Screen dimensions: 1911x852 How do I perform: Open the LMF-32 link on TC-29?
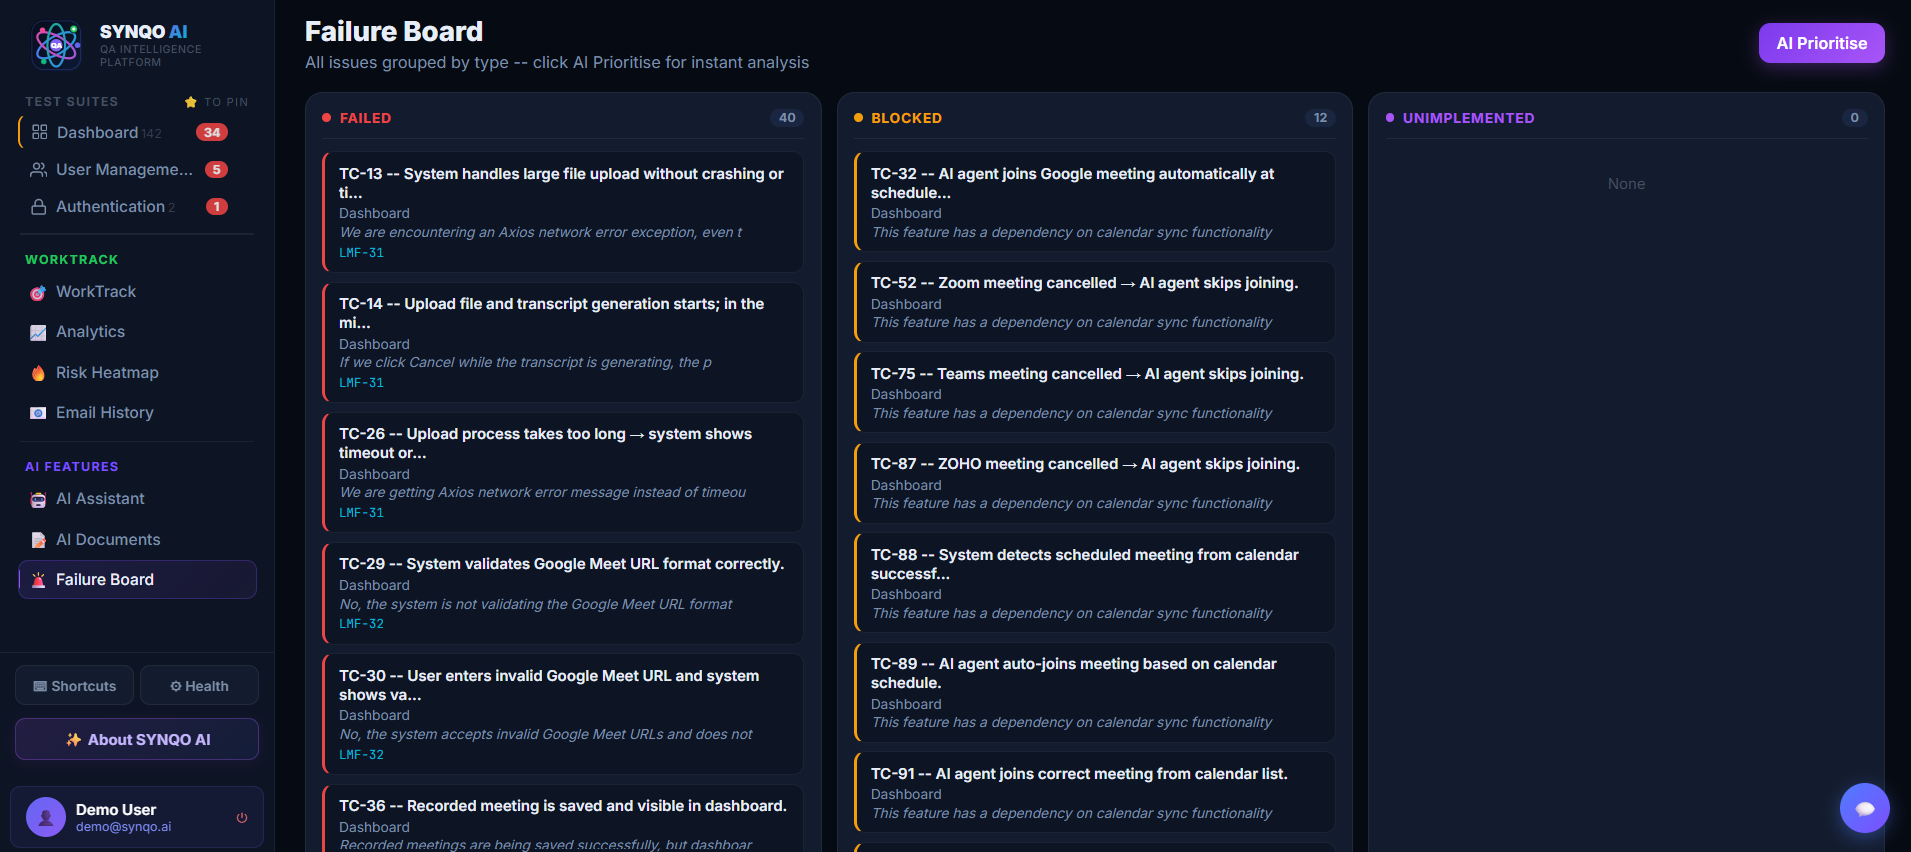tap(361, 624)
